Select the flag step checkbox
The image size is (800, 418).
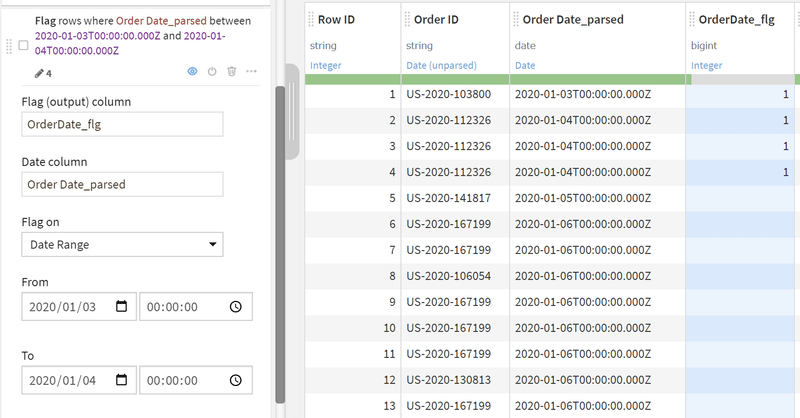click(x=23, y=45)
